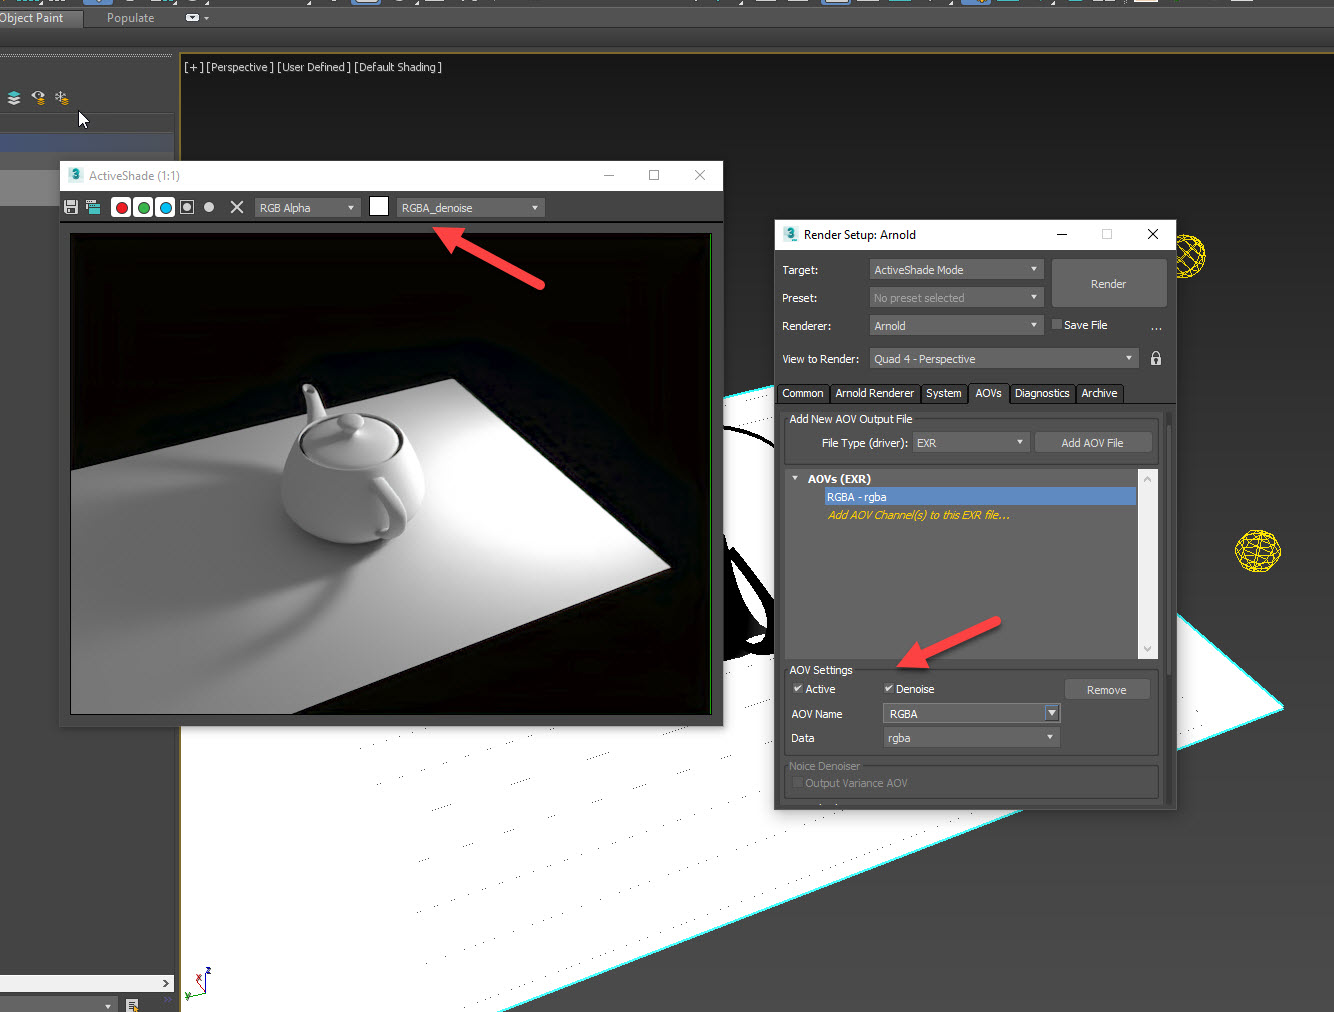Click Add AOV Channel(s) to this EXR file link
This screenshot has width=1334, height=1012.
point(919,515)
